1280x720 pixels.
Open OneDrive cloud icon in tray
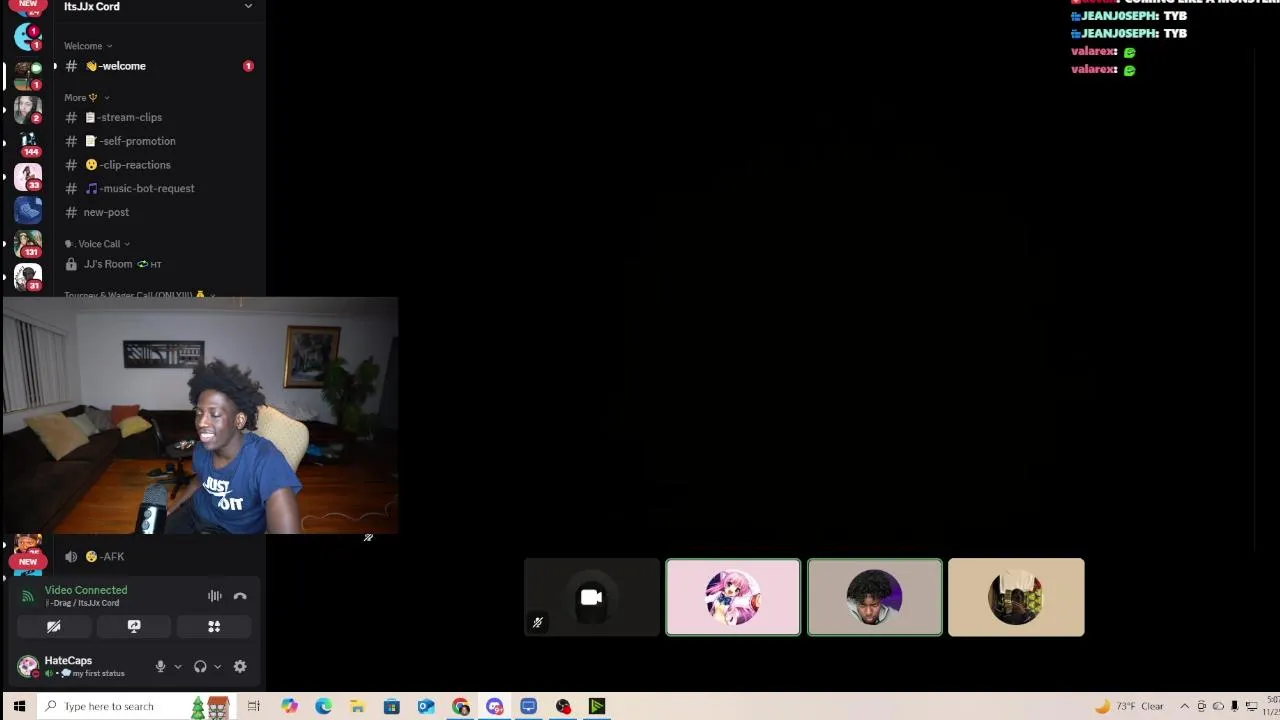(1218, 706)
